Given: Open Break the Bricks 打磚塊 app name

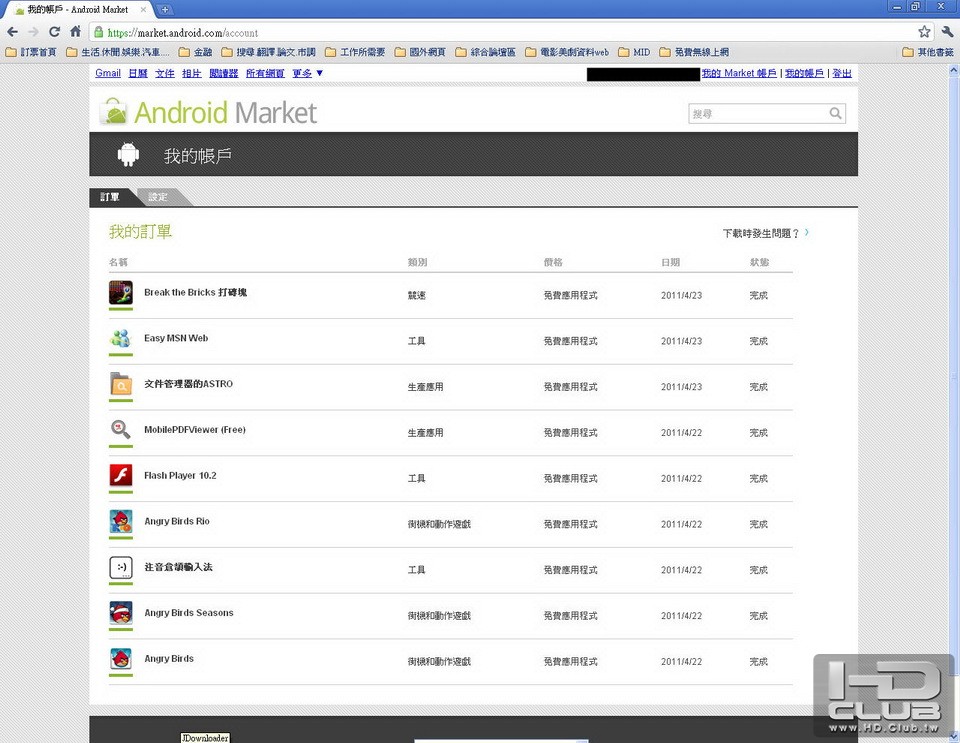Looking at the screenshot, I should pyautogui.click(x=195, y=292).
